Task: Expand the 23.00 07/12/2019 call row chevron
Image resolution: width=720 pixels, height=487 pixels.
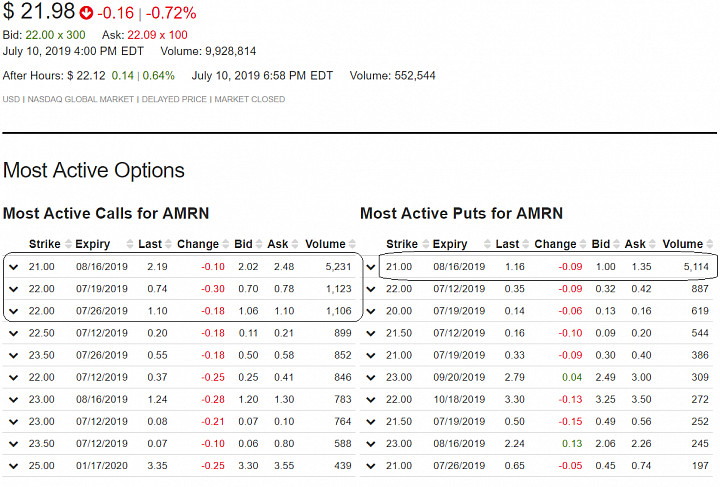Action: click(x=14, y=422)
